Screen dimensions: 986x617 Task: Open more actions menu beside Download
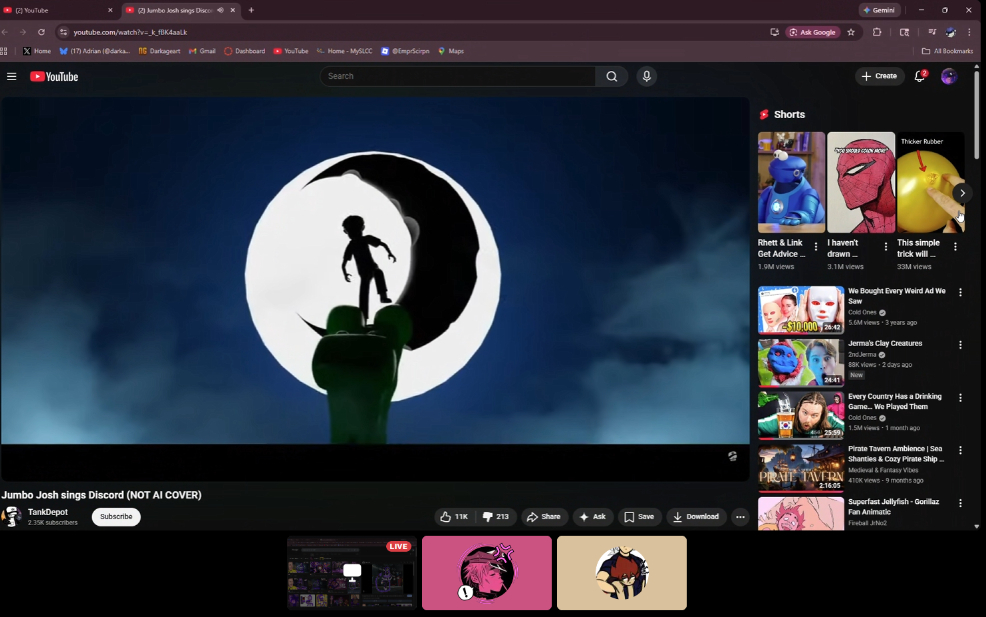[740, 517]
